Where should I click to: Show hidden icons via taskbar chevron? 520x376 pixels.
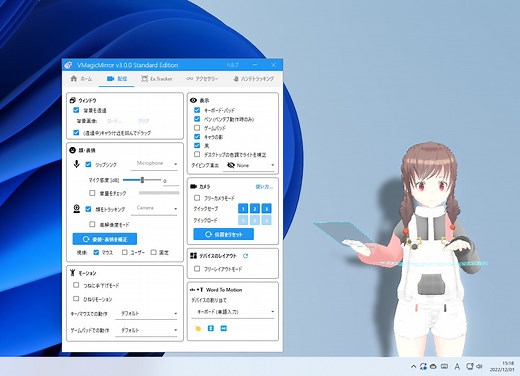click(x=413, y=366)
